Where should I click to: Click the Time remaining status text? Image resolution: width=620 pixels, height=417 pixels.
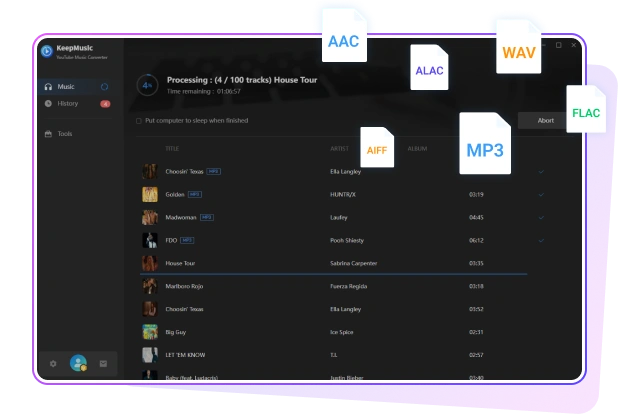[x=204, y=91]
